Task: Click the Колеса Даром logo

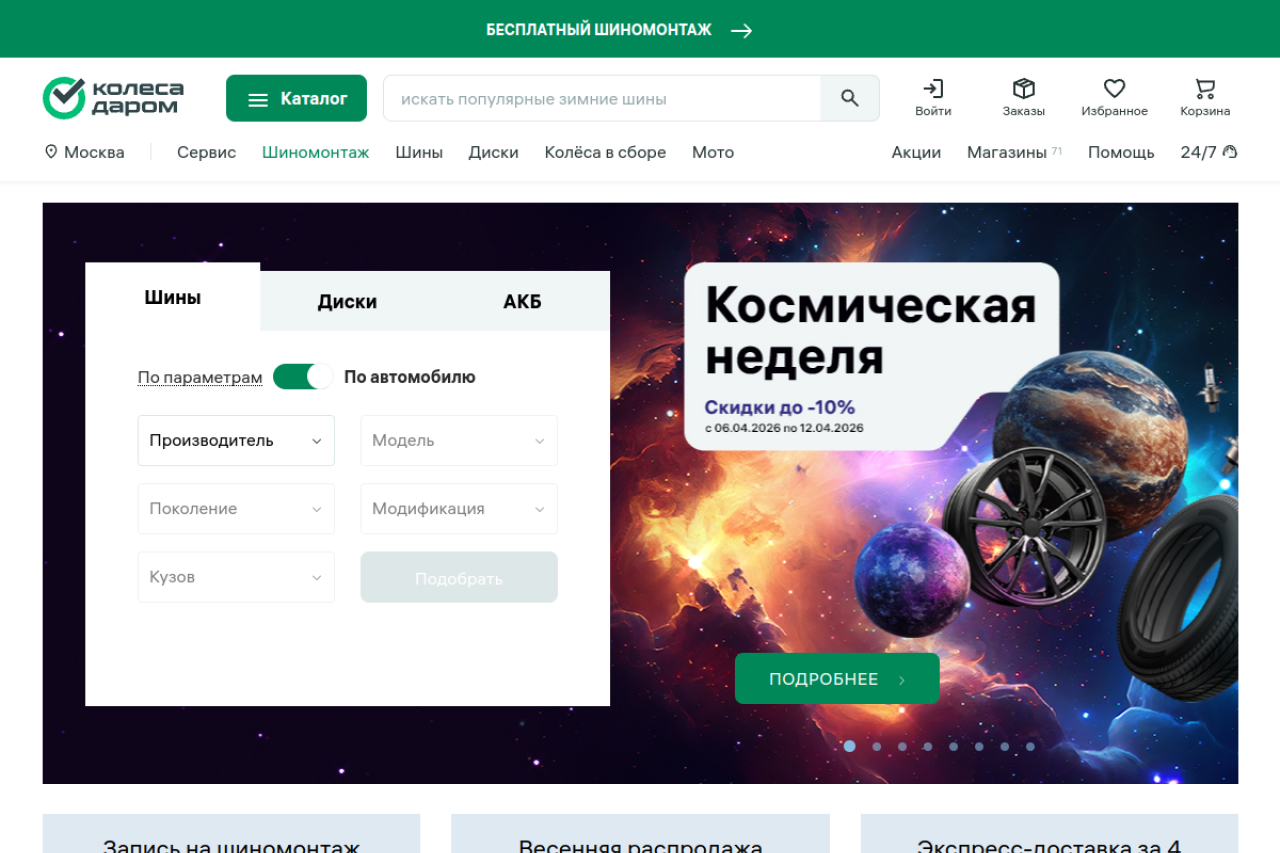Action: point(113,98)
